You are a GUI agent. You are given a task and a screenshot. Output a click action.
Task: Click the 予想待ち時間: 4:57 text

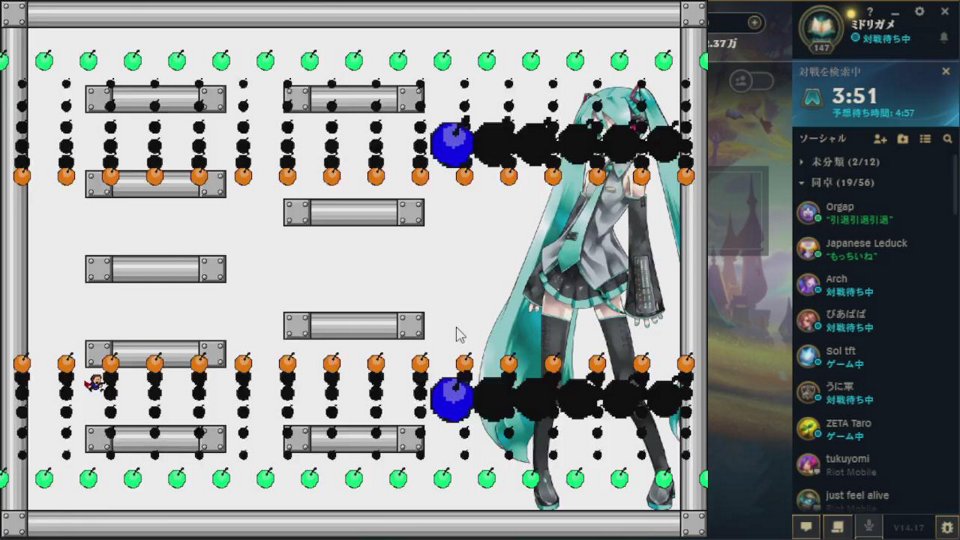click(873, 113)
